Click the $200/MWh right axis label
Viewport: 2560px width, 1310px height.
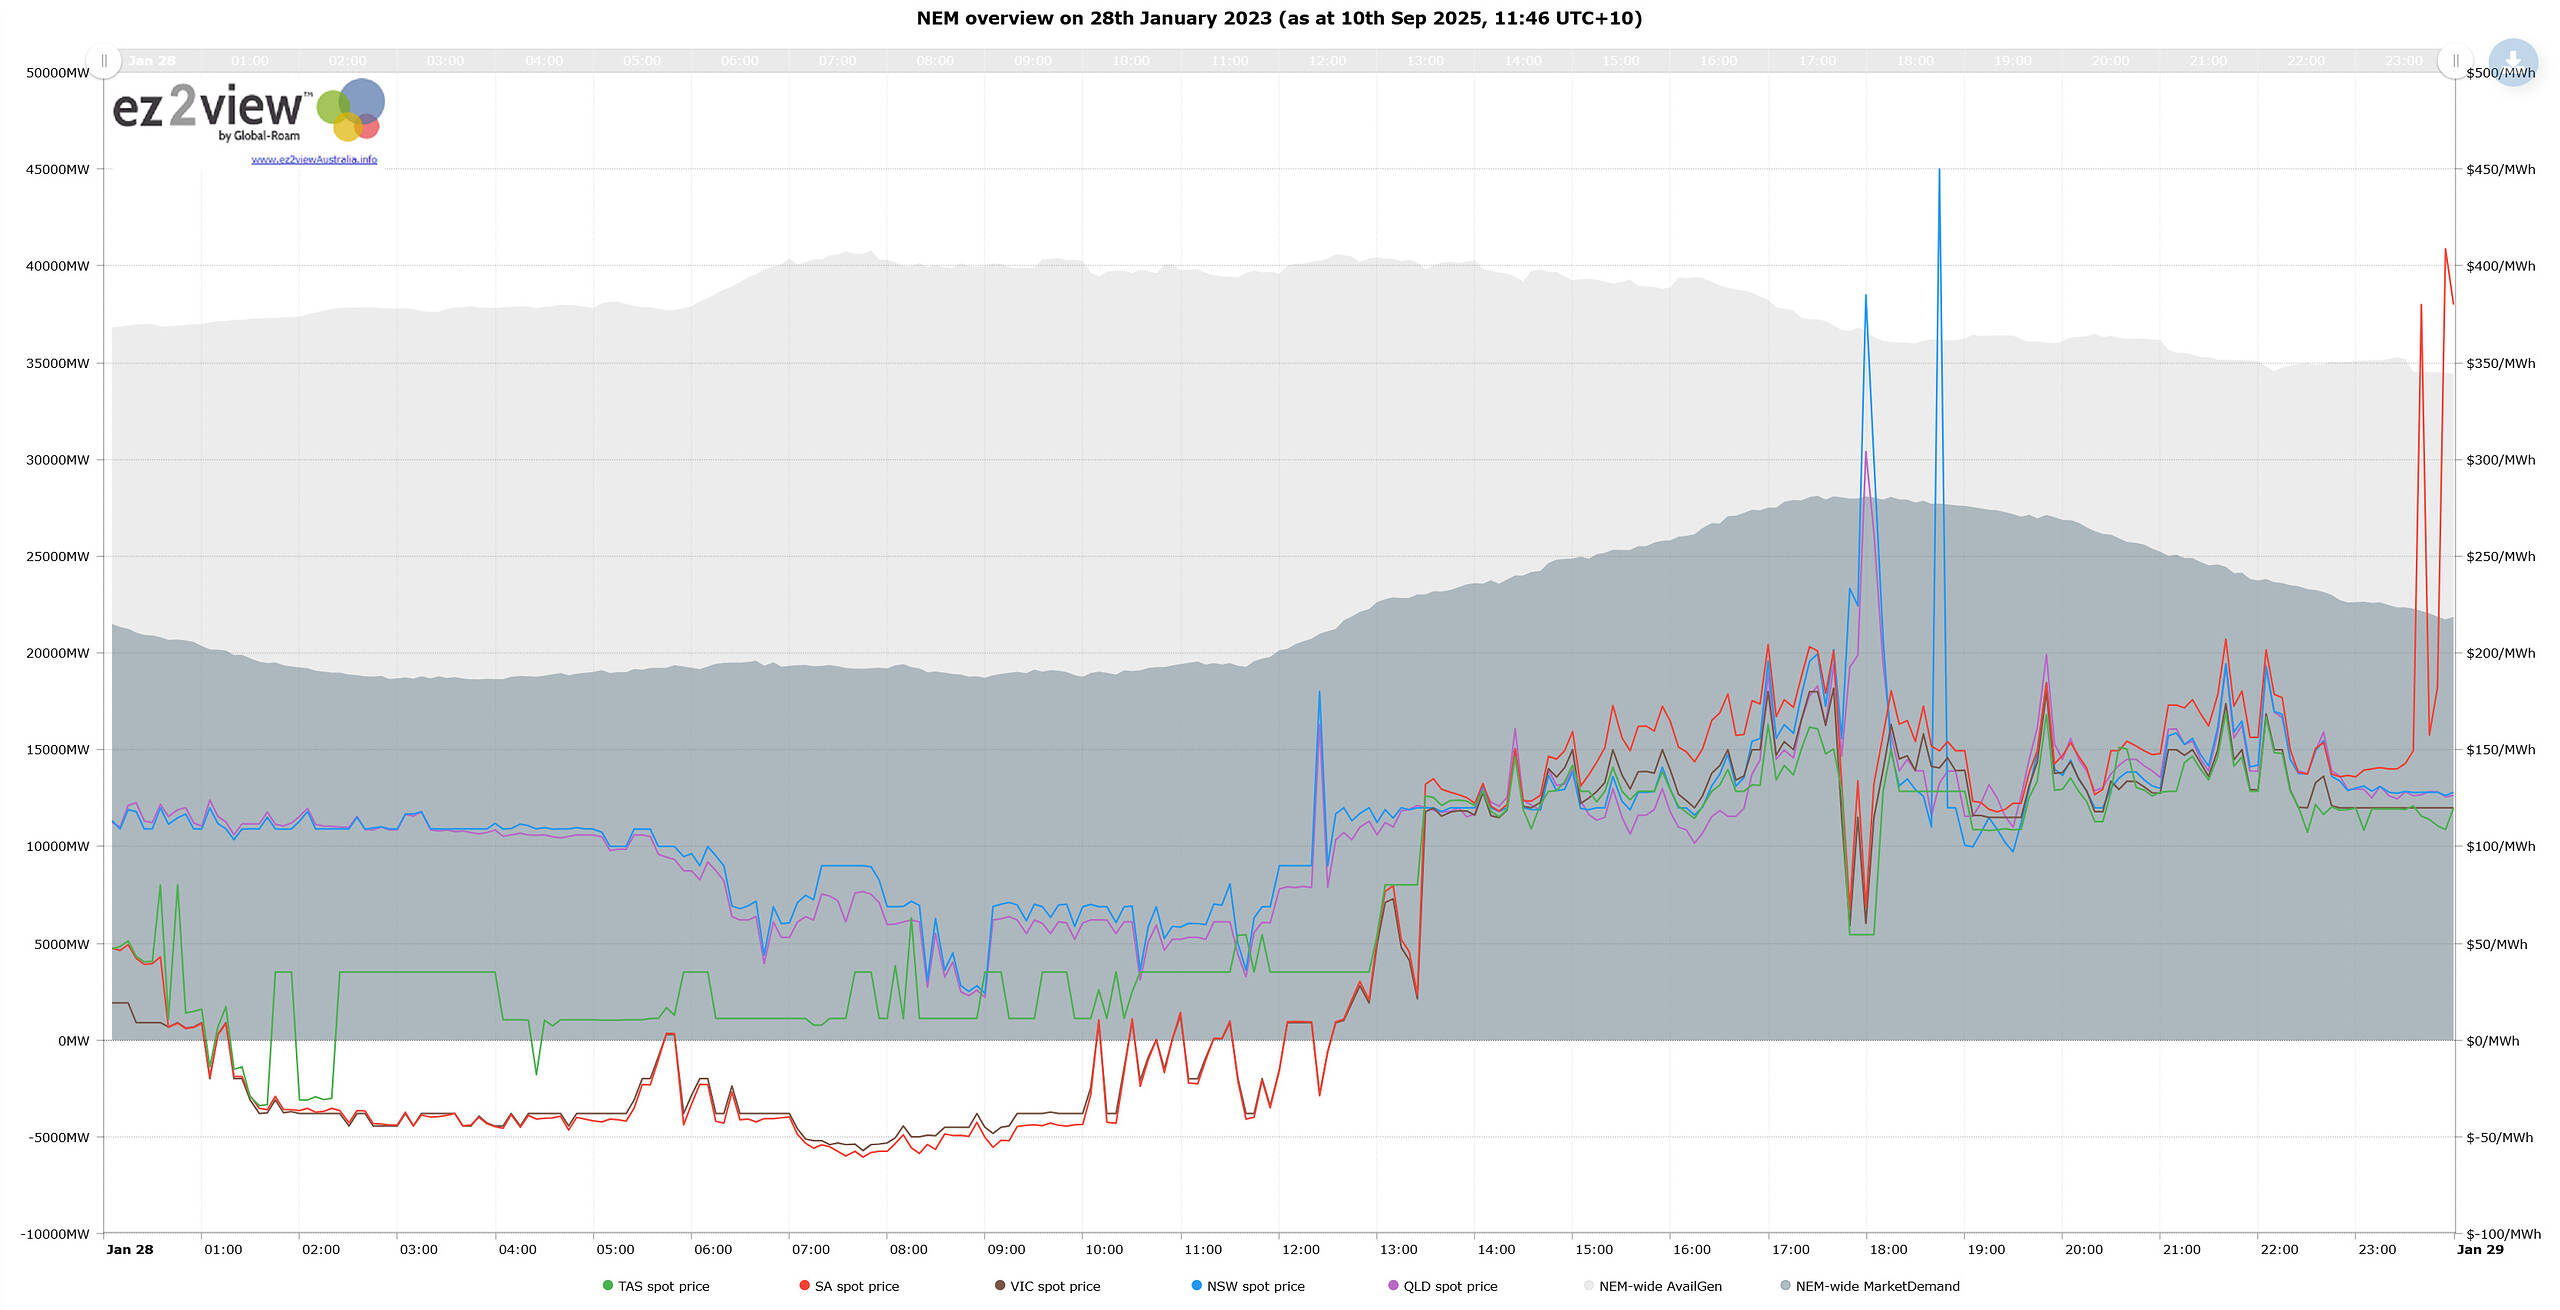[x=2500, y=654]
